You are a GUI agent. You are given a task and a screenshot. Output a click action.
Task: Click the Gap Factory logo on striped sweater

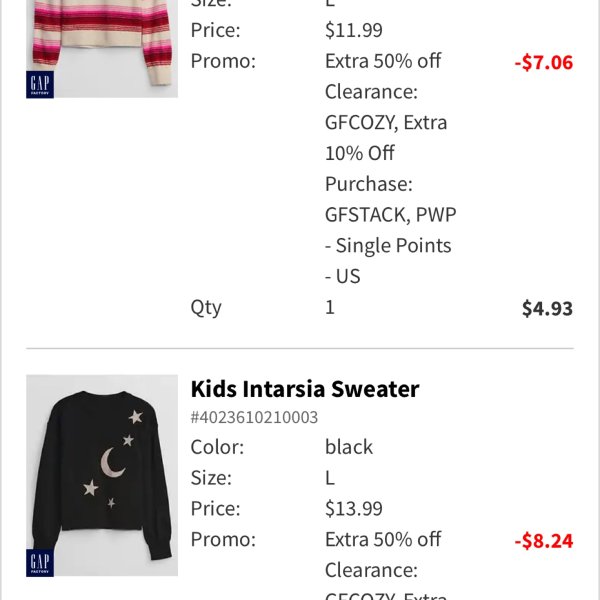click(x=40, y=85)
